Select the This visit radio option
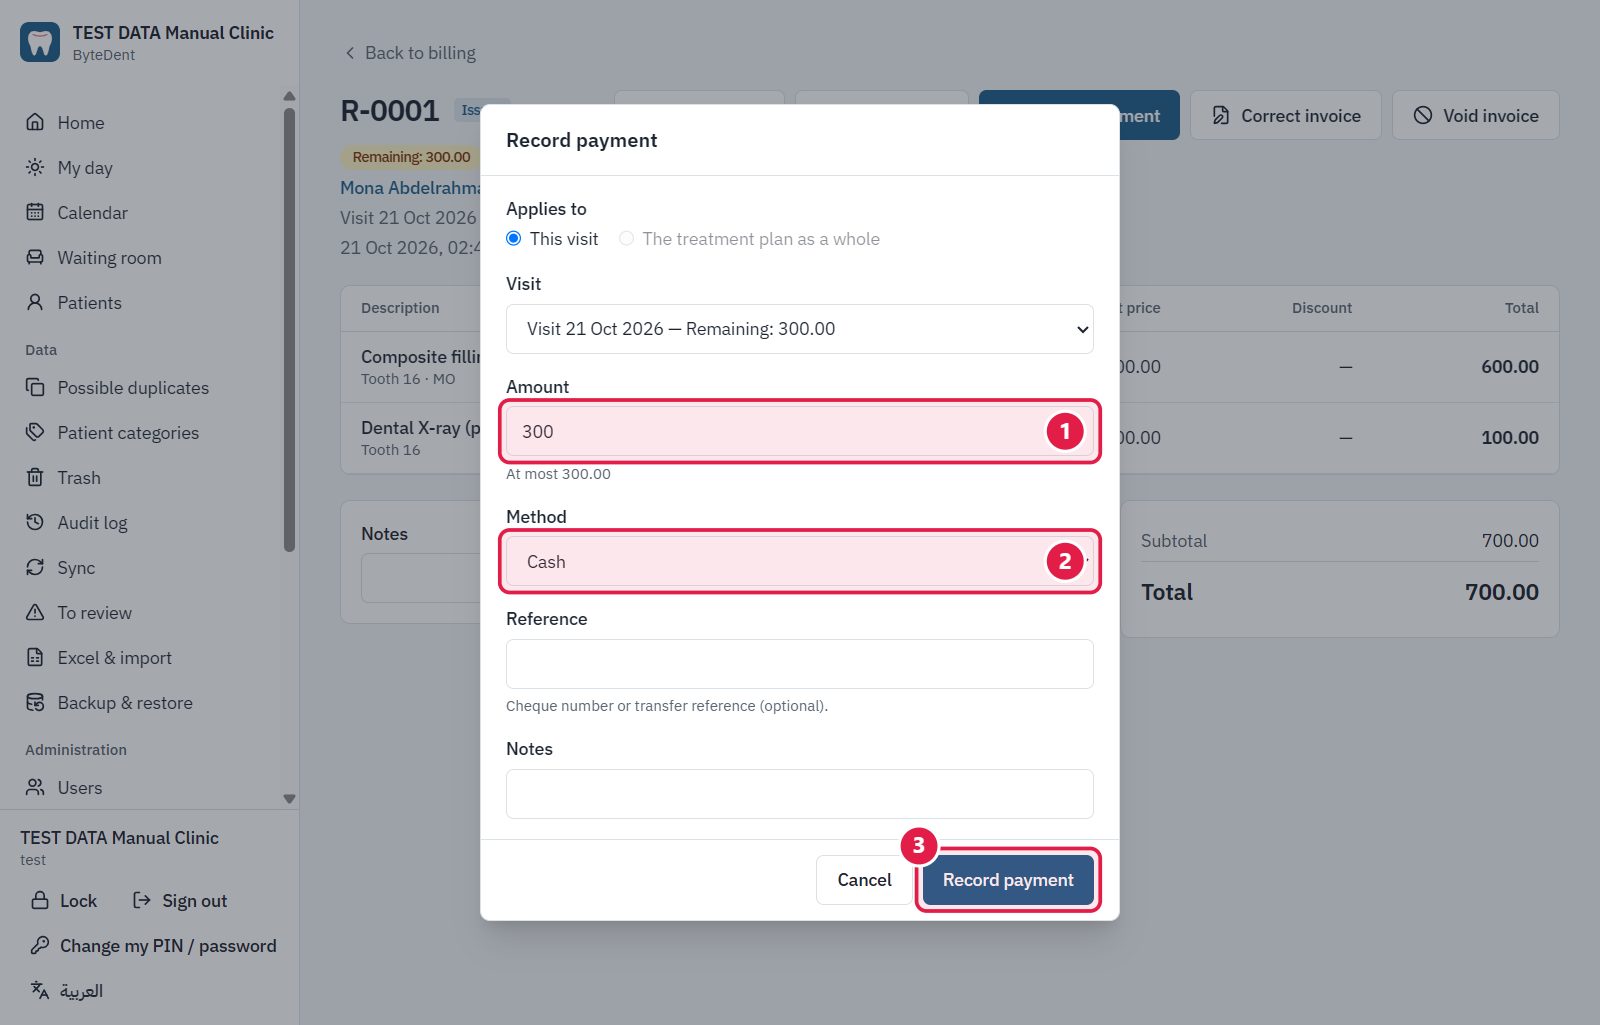 click(x=514, y=238)
